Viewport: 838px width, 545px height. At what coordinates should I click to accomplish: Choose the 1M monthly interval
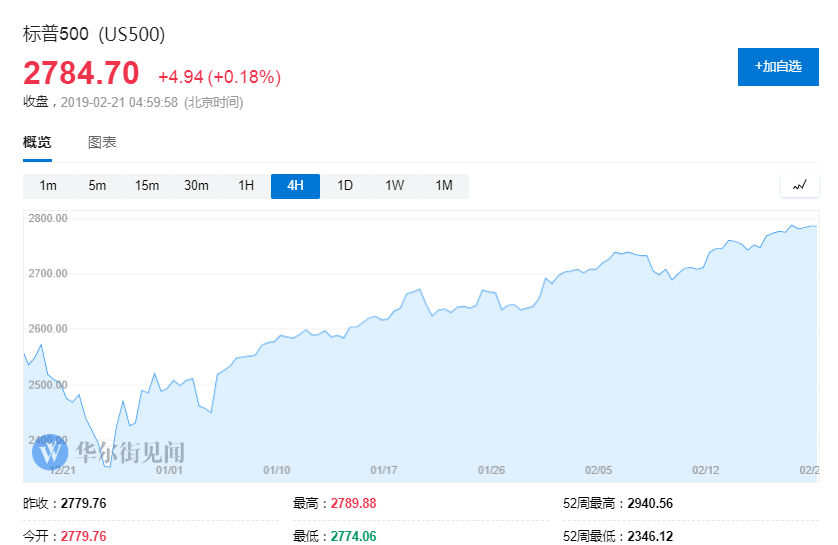pos(444,186)
